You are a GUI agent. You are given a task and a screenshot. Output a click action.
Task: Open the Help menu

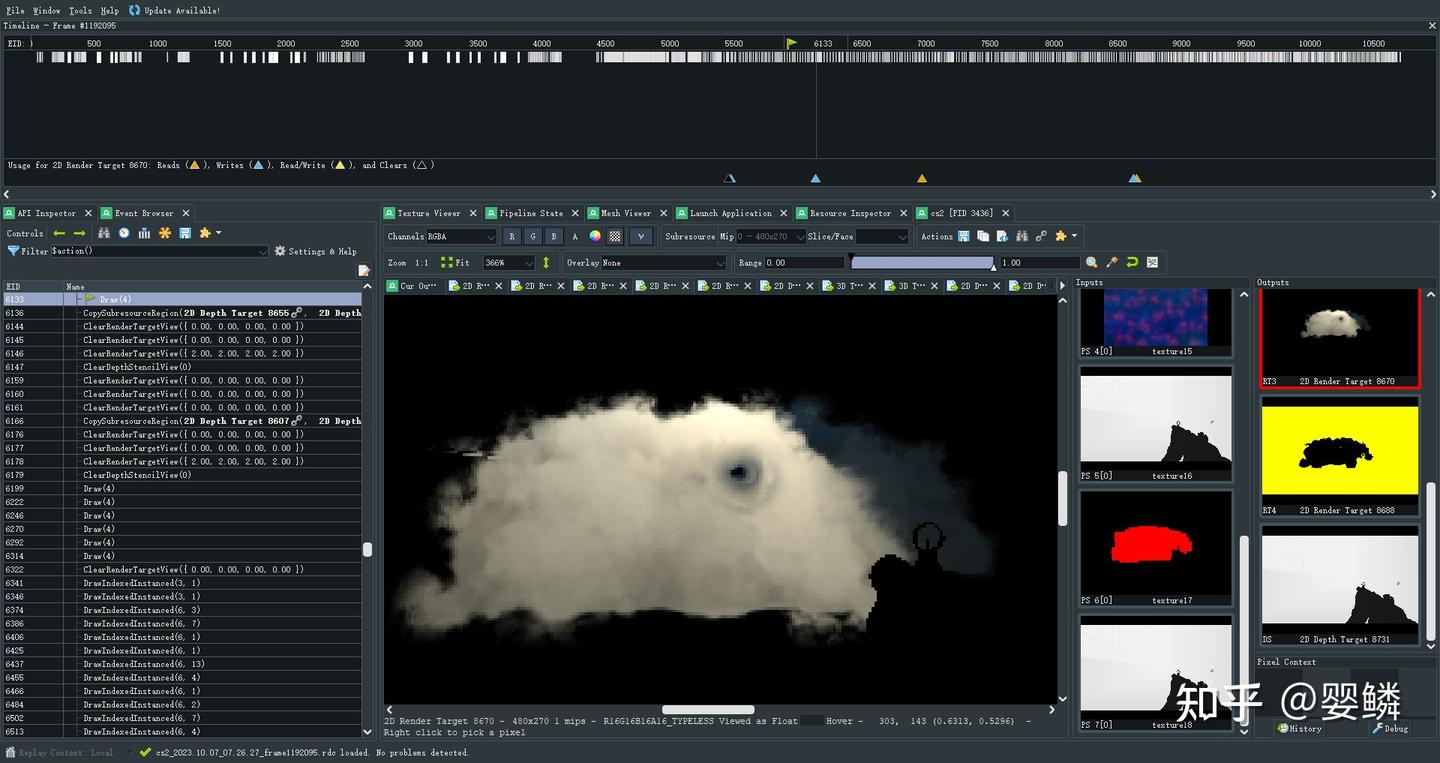coord(109,10)
